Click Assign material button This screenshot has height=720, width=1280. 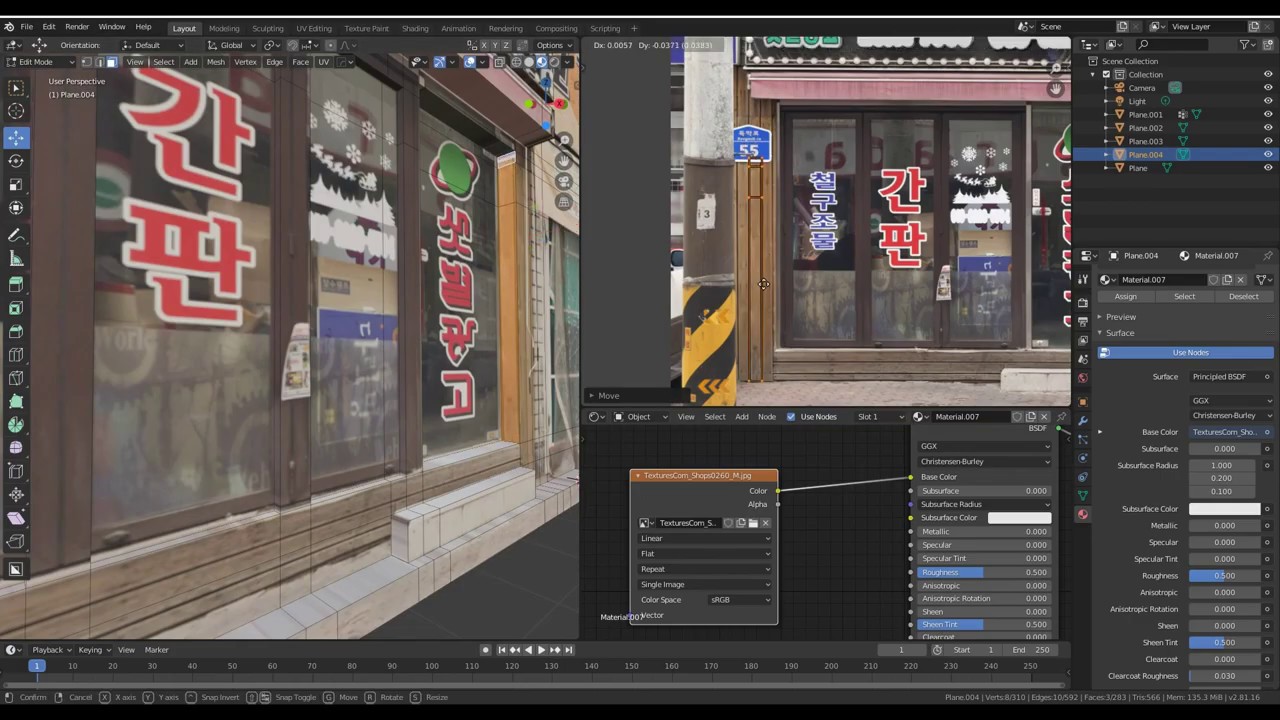[1126, 296]
